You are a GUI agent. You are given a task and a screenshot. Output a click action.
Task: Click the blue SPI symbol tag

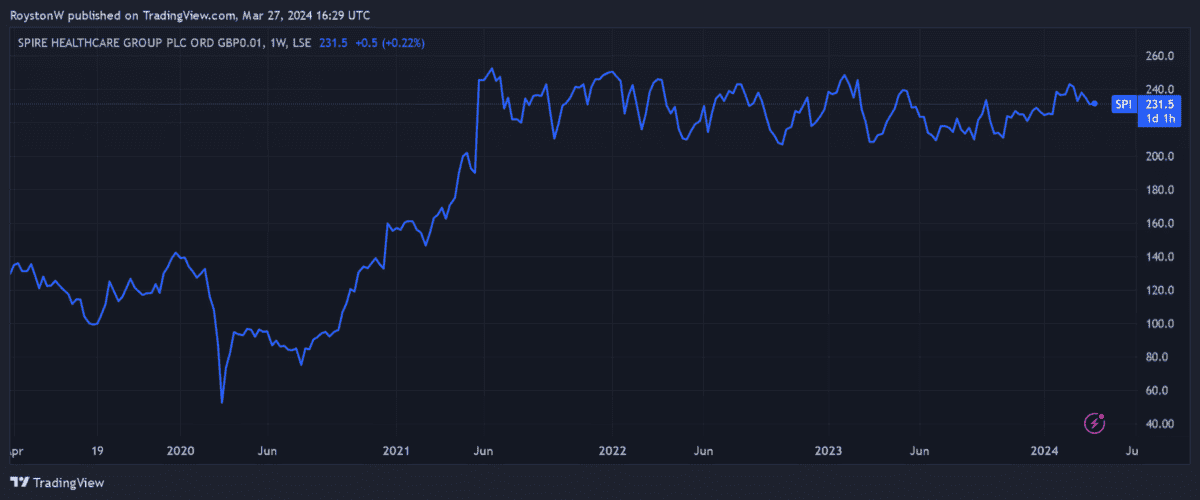tap(1124, 103)
